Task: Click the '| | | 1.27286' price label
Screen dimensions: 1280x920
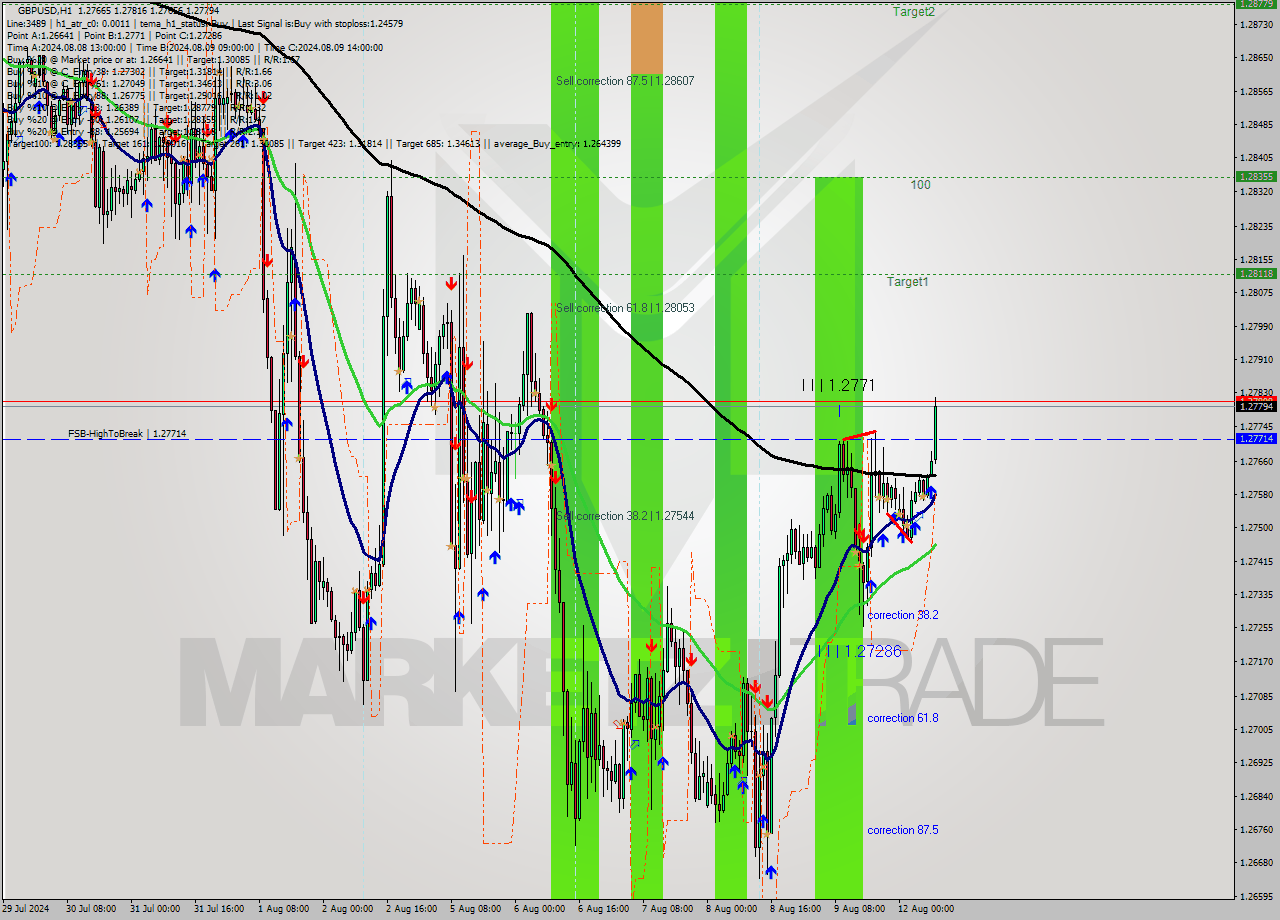Action: (859, 651)
